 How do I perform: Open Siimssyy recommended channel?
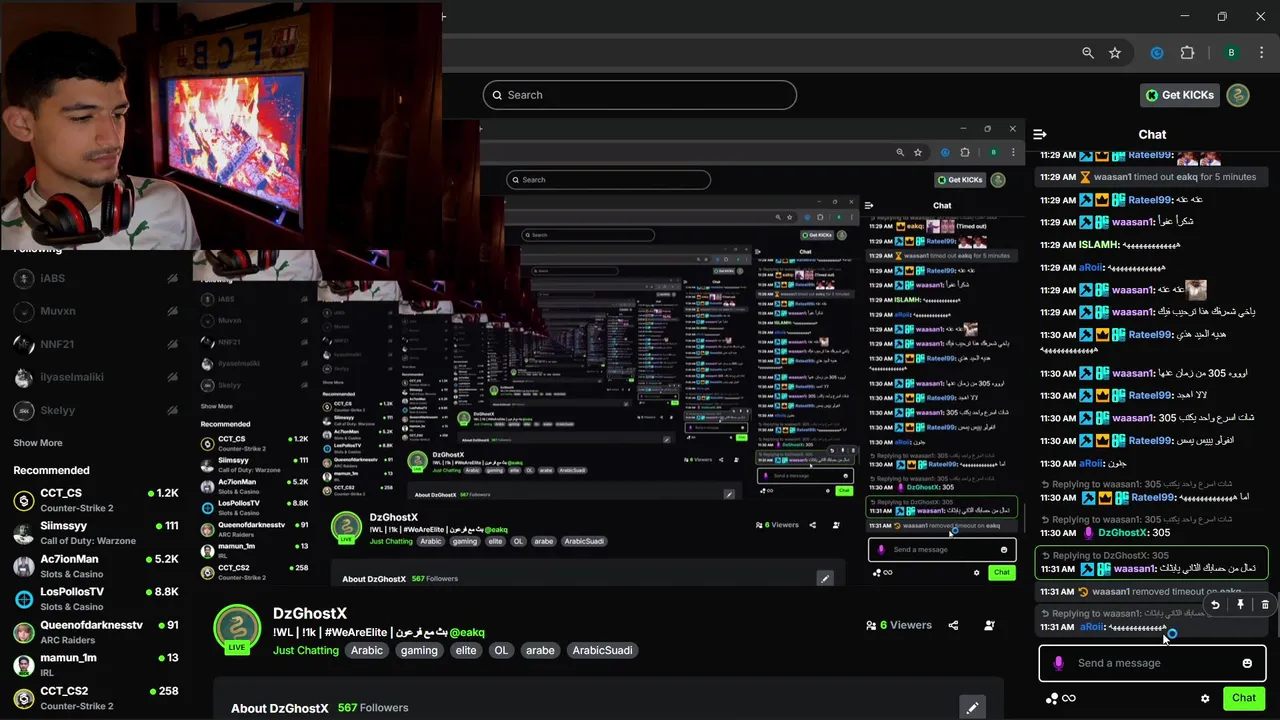[95, 533]
